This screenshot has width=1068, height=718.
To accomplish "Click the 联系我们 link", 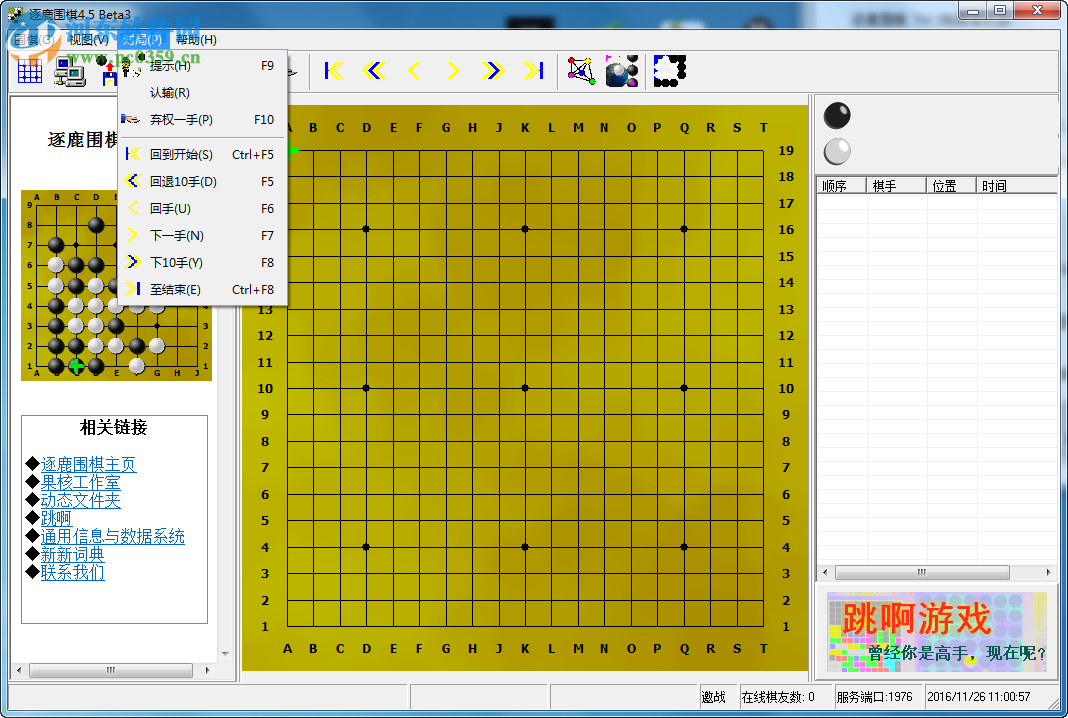I will [72, 572].
